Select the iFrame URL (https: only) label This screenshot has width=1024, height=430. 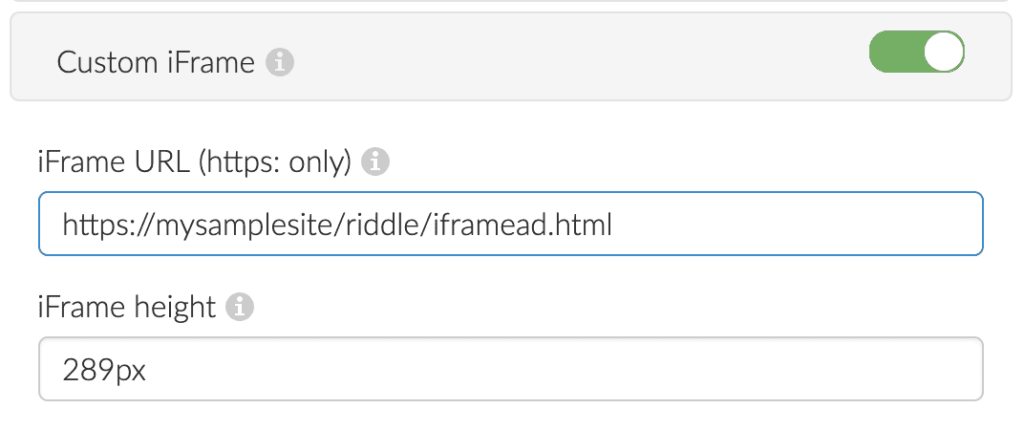195,163
